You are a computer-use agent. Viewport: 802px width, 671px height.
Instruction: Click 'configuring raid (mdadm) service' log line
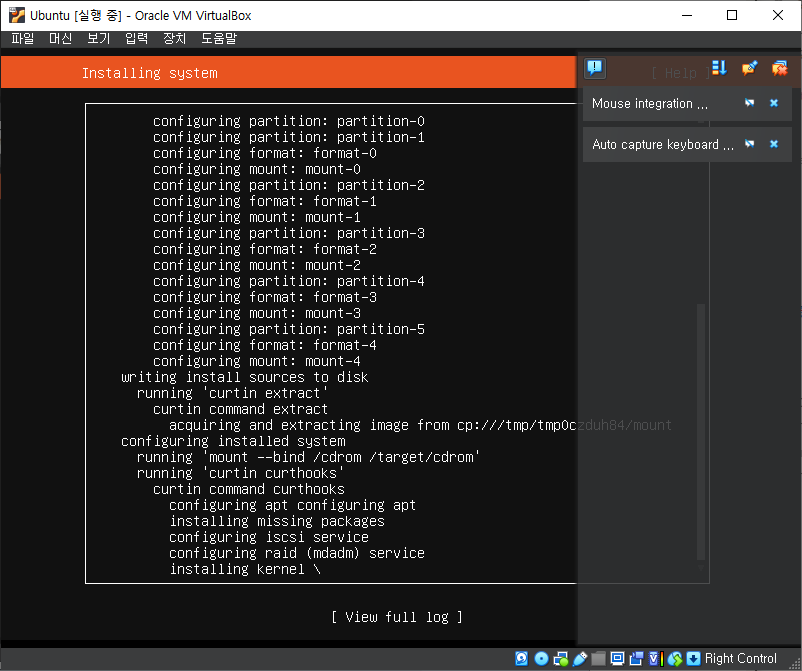tap(297, 553)
